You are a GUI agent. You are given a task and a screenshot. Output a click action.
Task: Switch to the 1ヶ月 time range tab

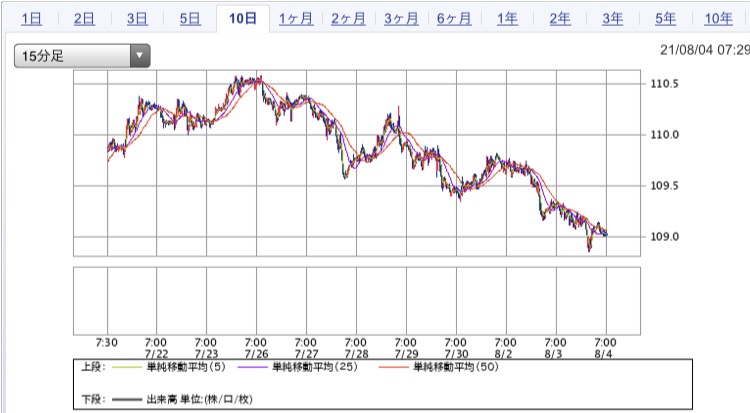296,19
